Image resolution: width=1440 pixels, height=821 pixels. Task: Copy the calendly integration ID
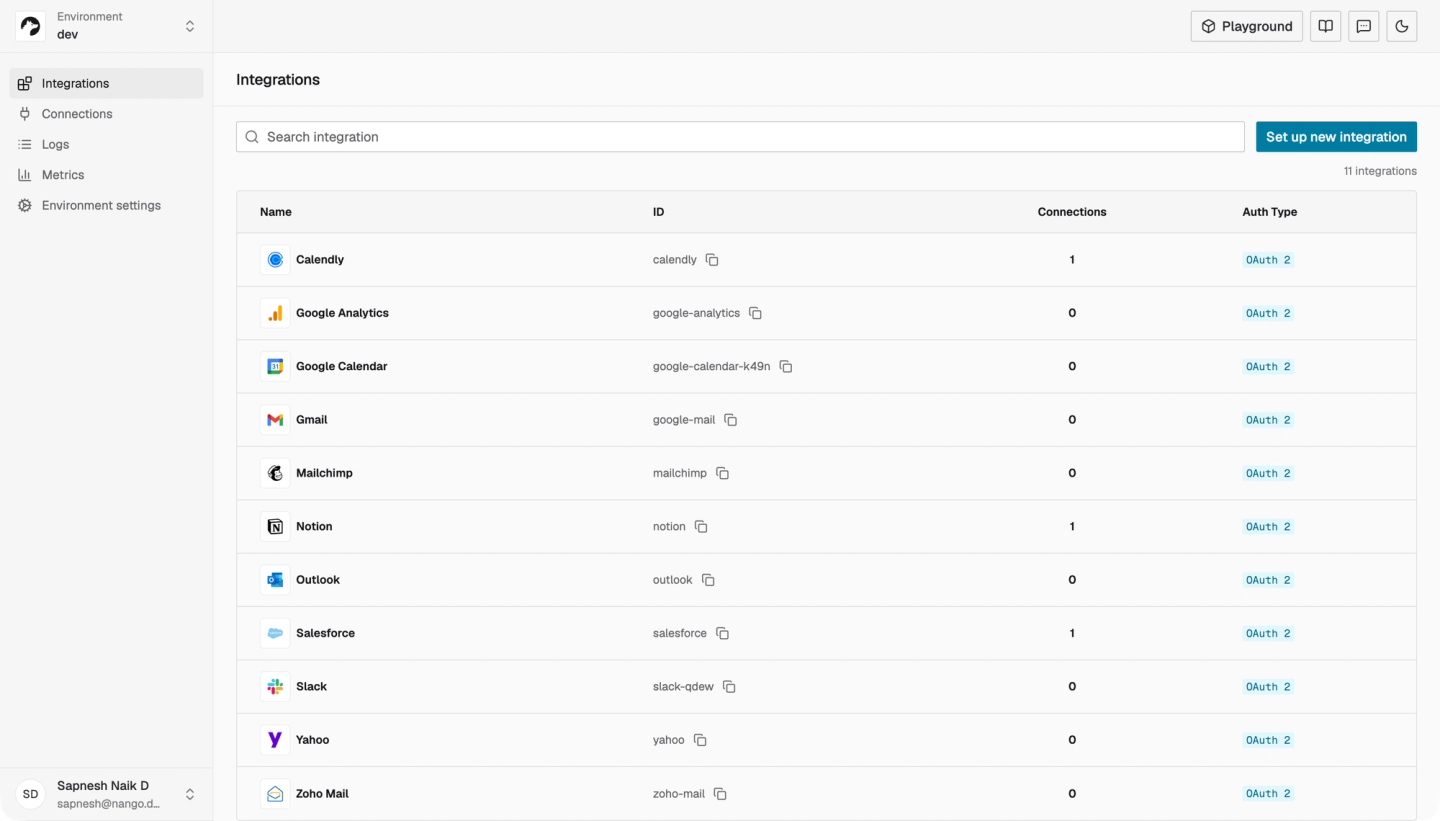(712, 260)
